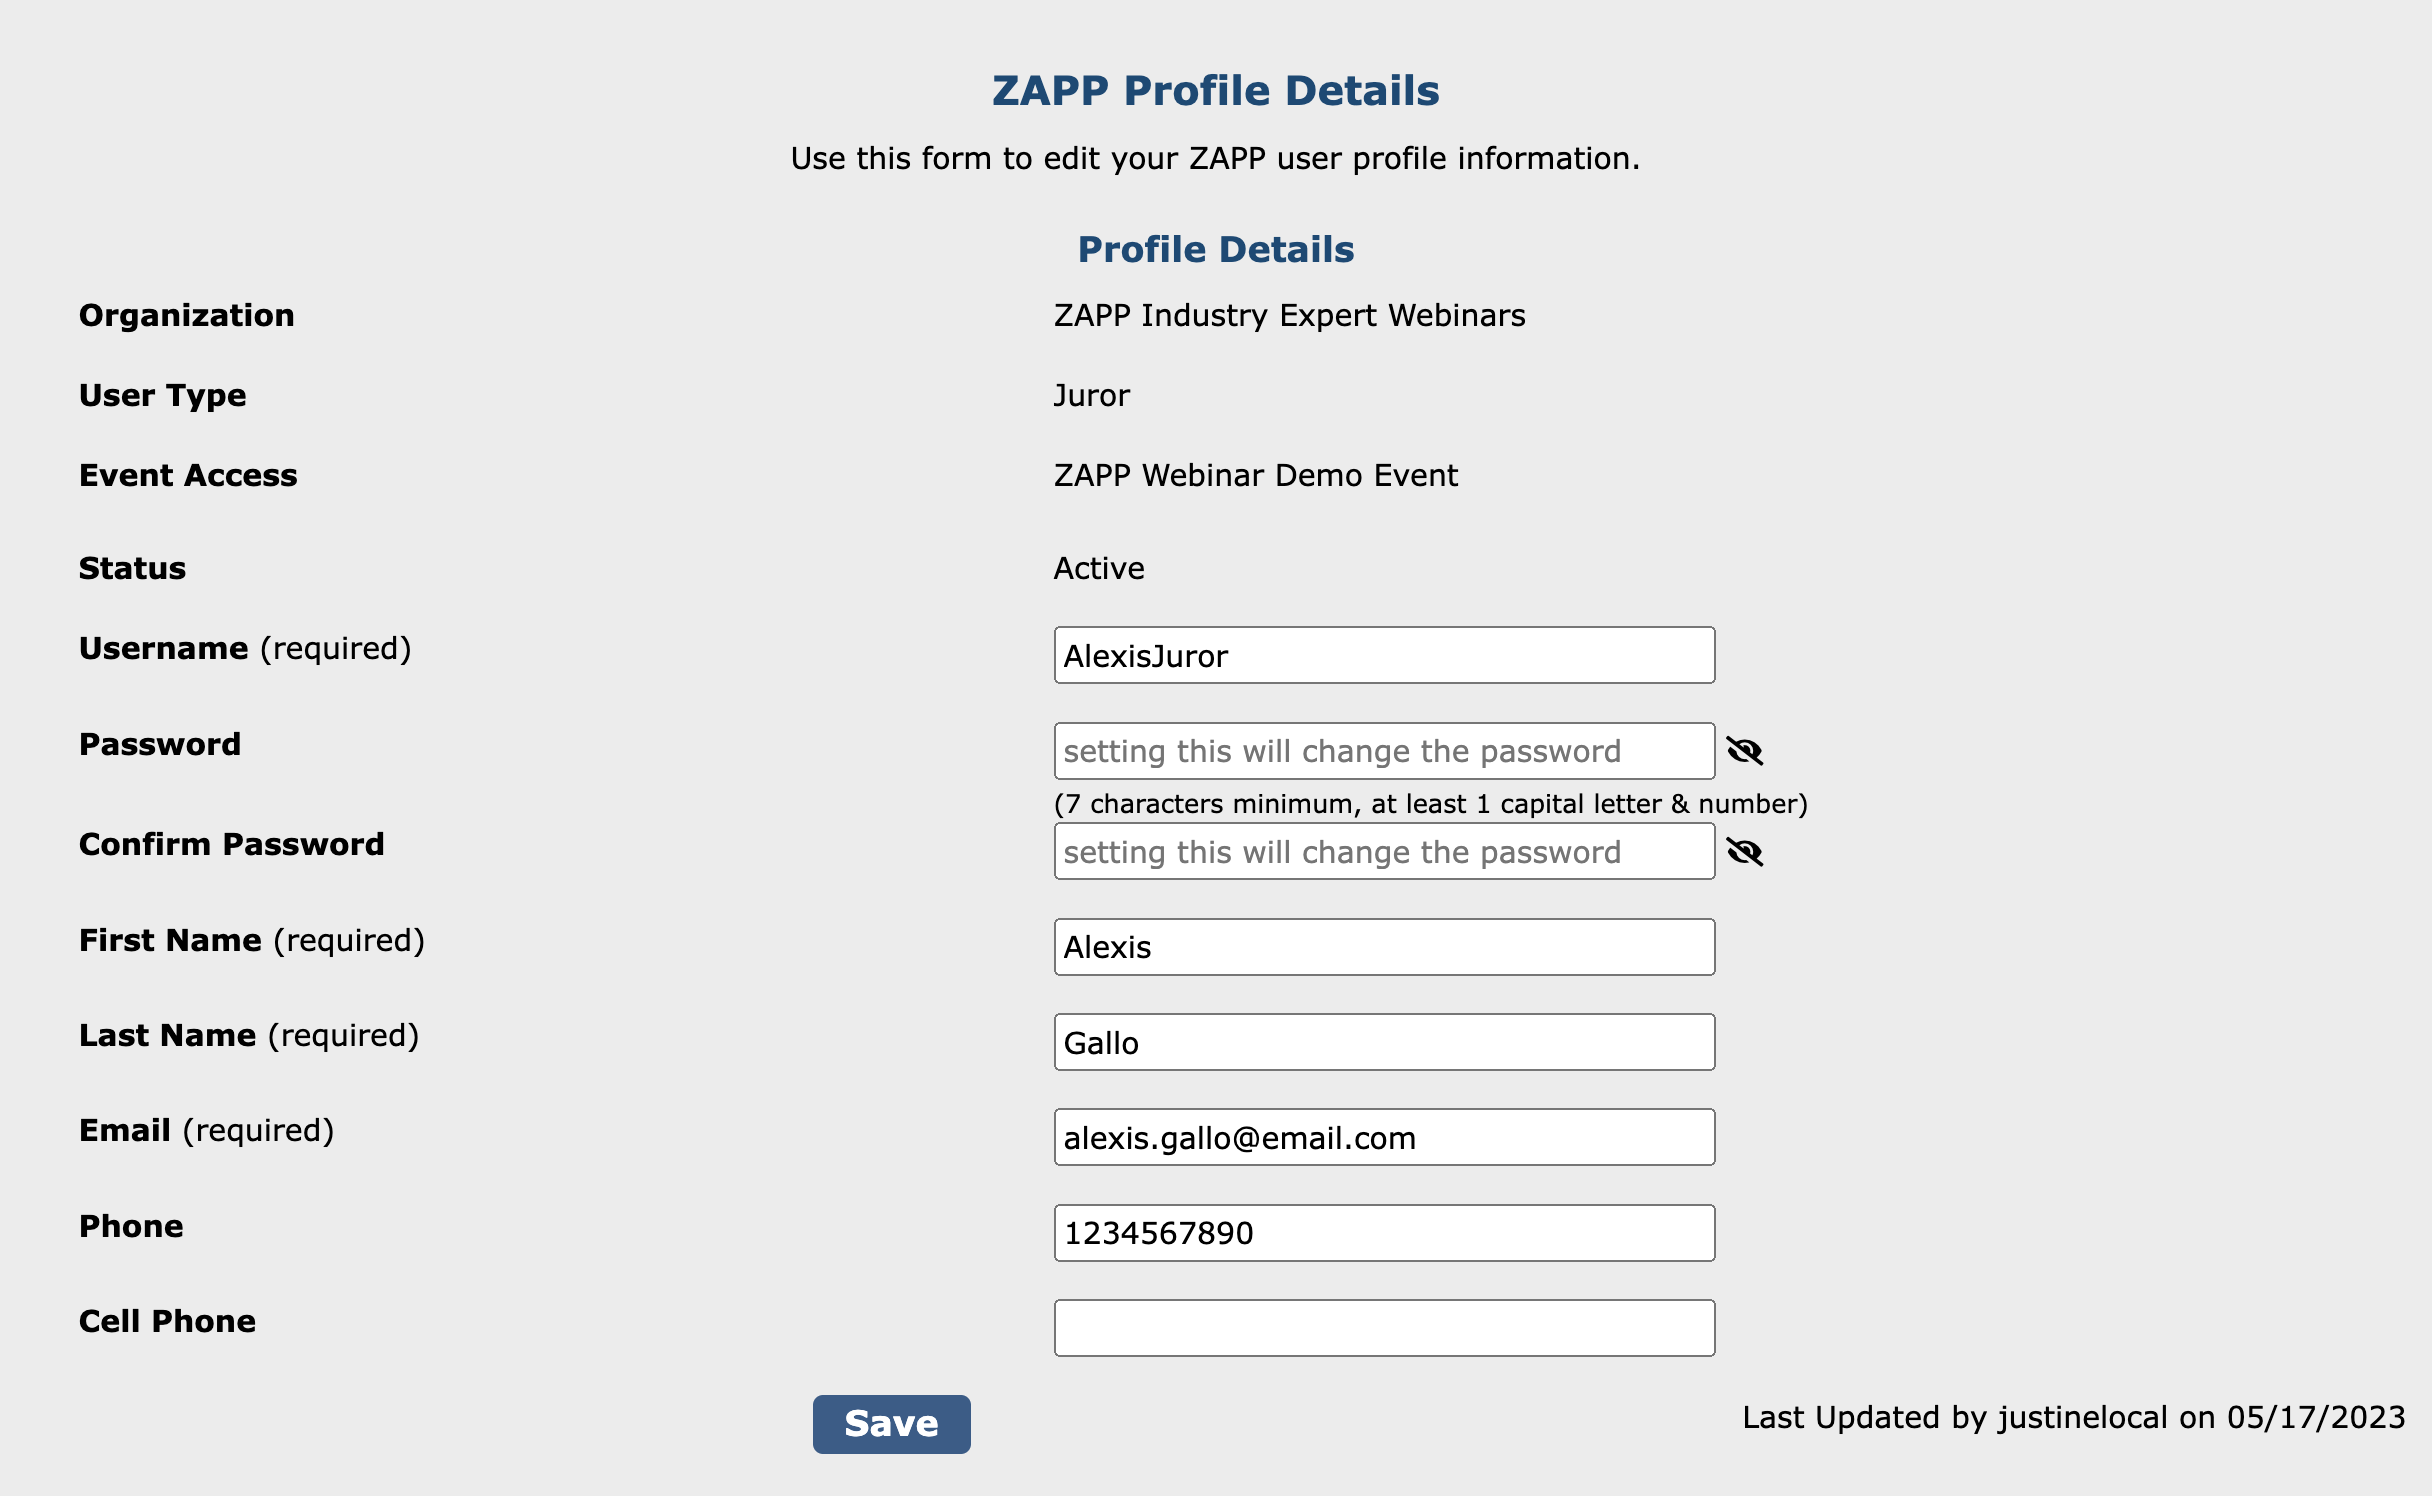Screen dimensions: 2432x1496
Task: Click the Profile Details section heading
Action: coord(1215,250)
